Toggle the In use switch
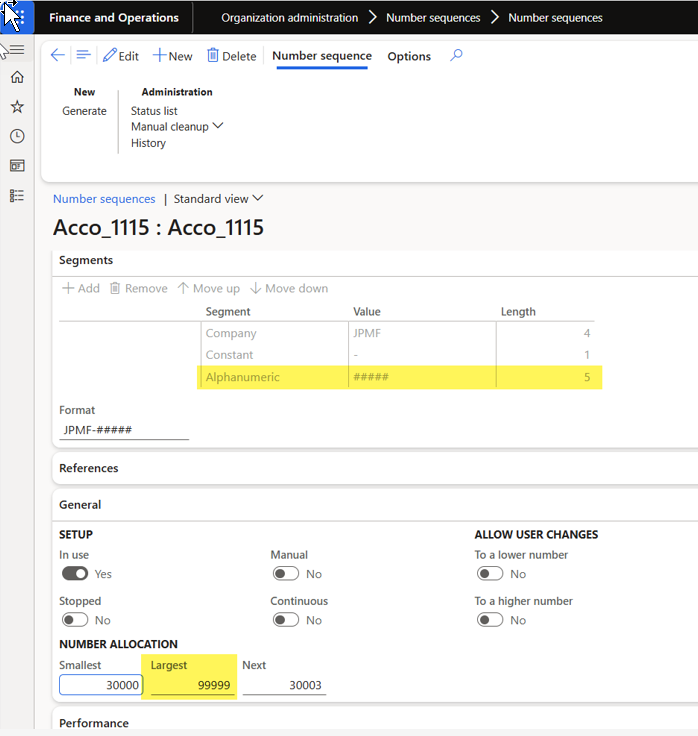Screen dimensions: 698x736 tap(75, 574)
